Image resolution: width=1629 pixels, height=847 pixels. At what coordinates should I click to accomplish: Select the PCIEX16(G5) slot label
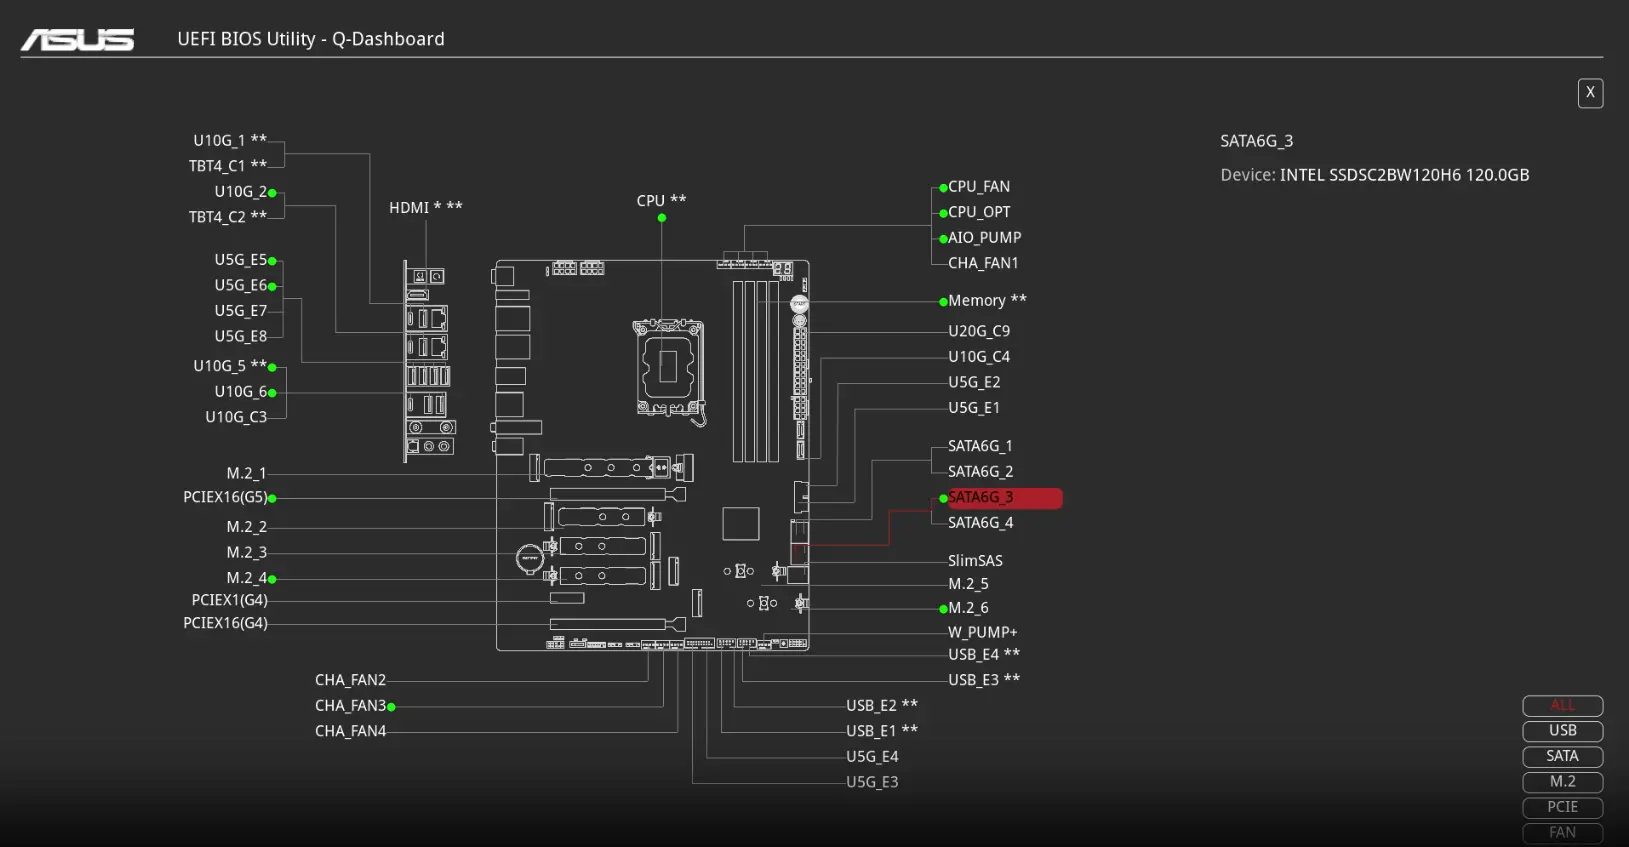click(225, 498)
